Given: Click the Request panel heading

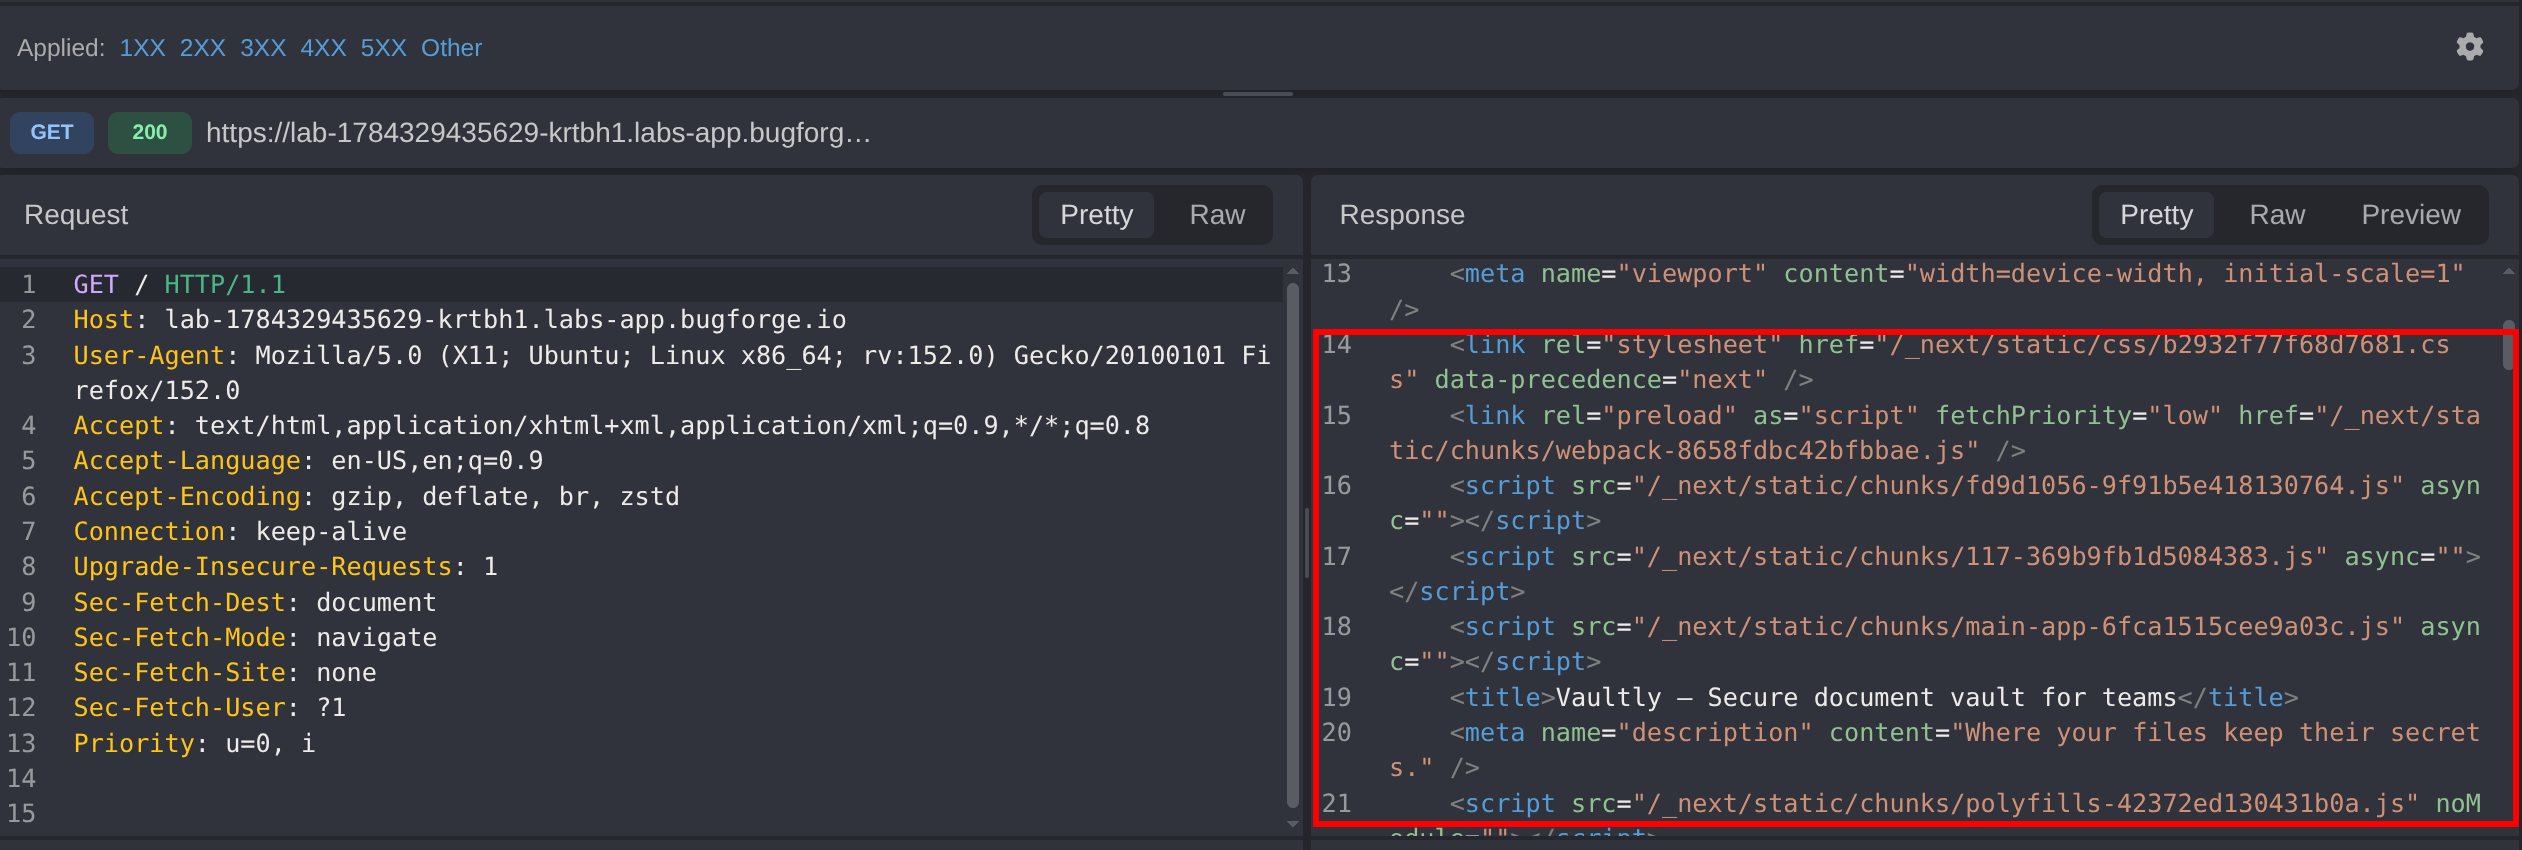Looking at the screenshot, I should (x=76, y=215).
